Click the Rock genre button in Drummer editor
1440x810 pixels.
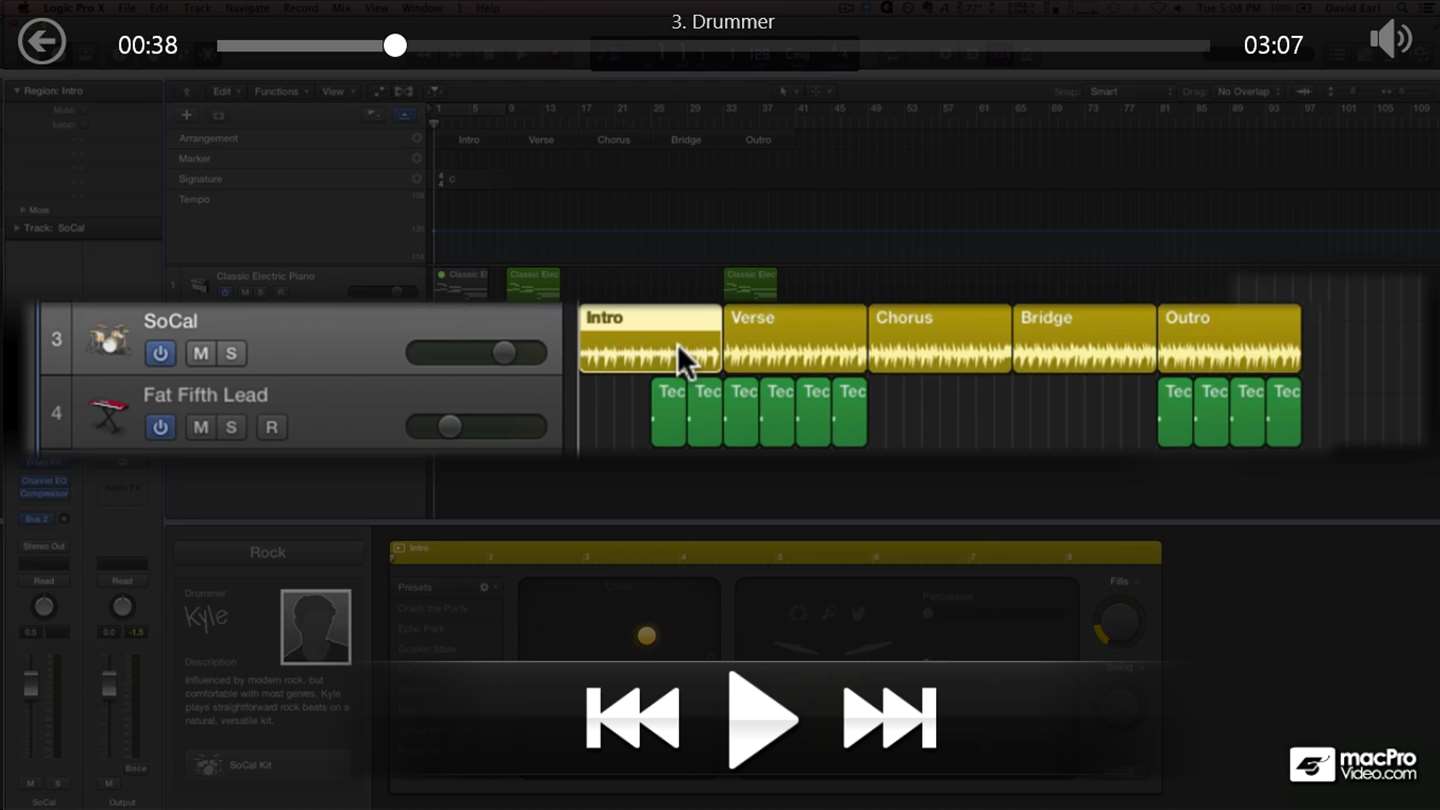(x=268, y=552)
